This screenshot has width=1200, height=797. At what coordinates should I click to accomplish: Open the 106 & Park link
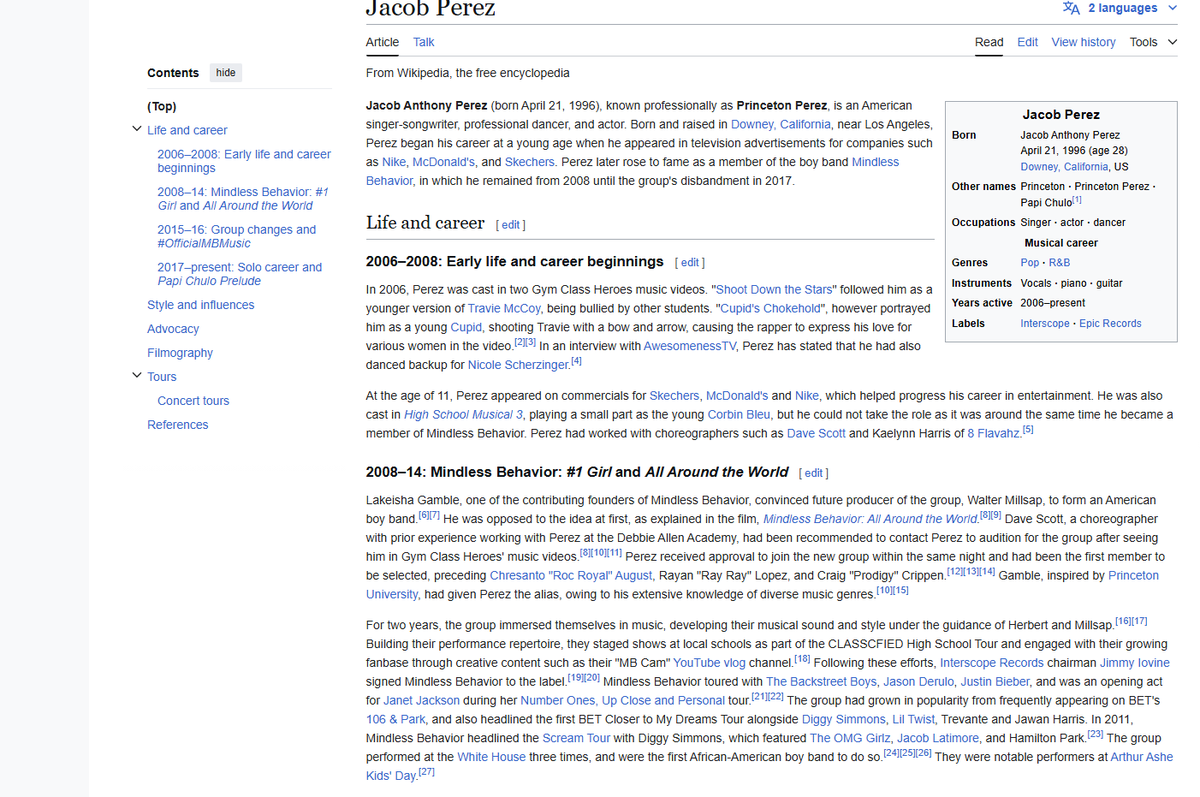coord(395,719)
